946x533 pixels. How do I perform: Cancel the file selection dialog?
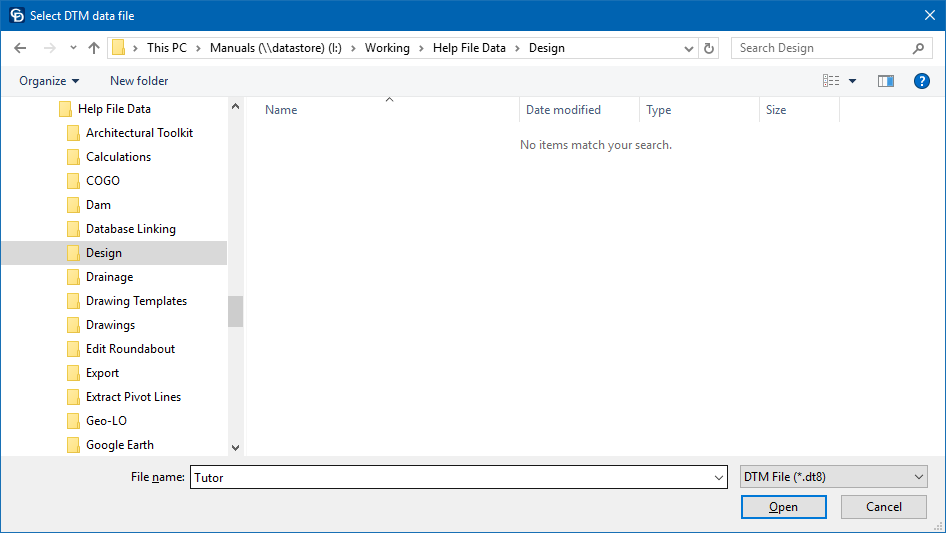tap(883, 507)
